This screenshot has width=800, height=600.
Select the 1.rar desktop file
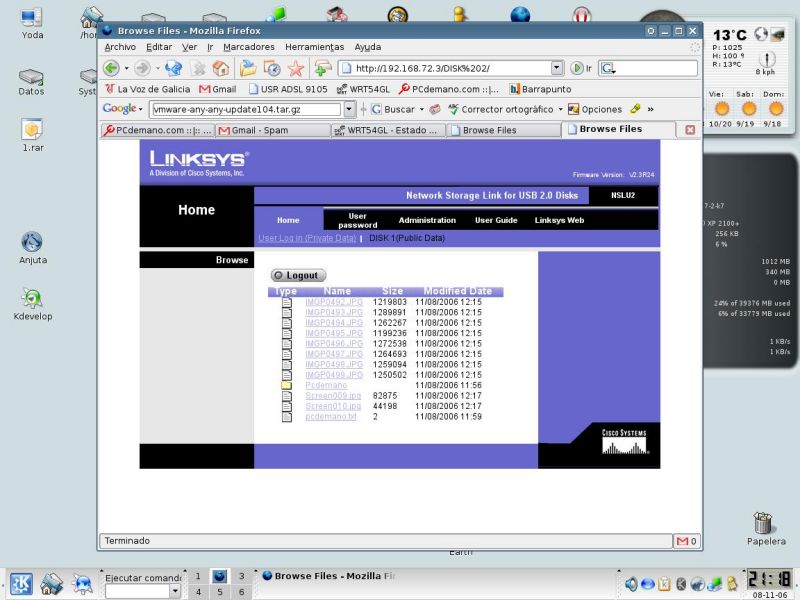pyautogui.click(x=33, y=135)
